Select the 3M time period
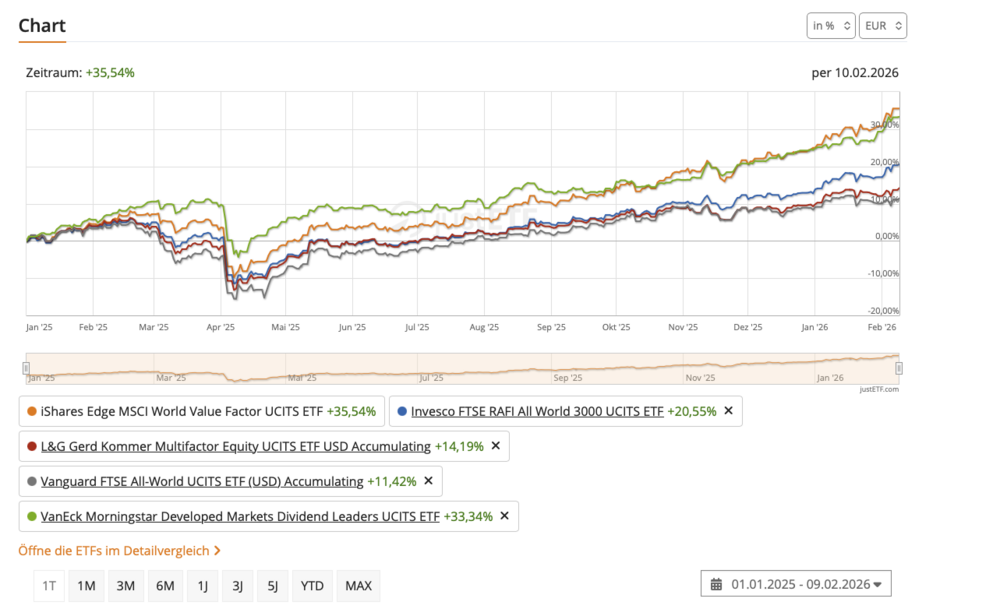1000x616 pixels. coord(126,585)
